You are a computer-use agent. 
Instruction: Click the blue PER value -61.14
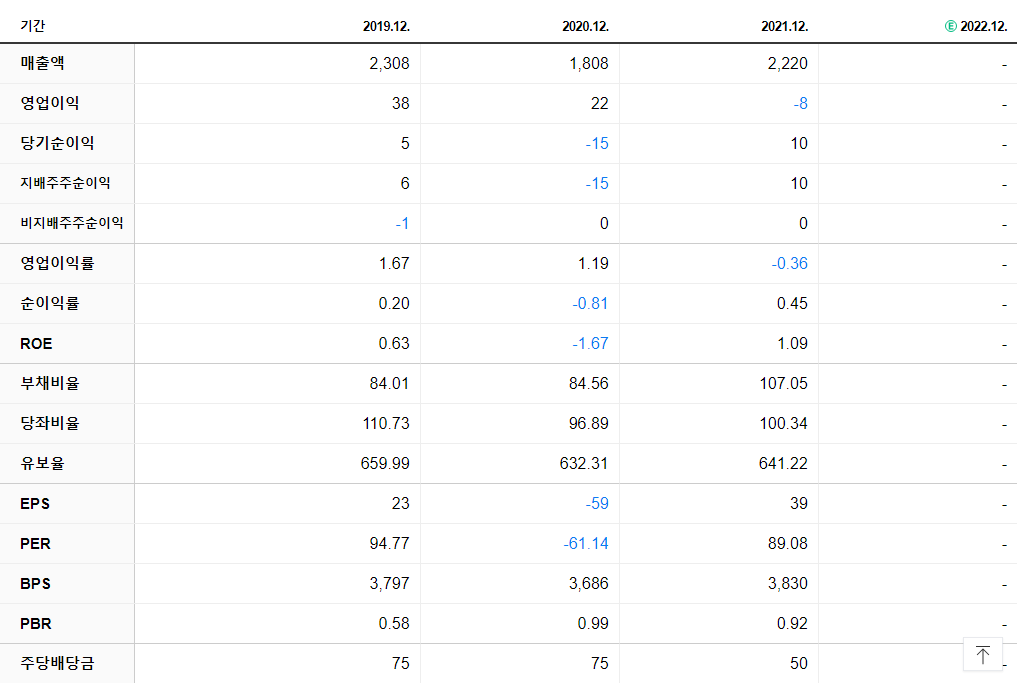pyautogui.click(x=586, y=544)
